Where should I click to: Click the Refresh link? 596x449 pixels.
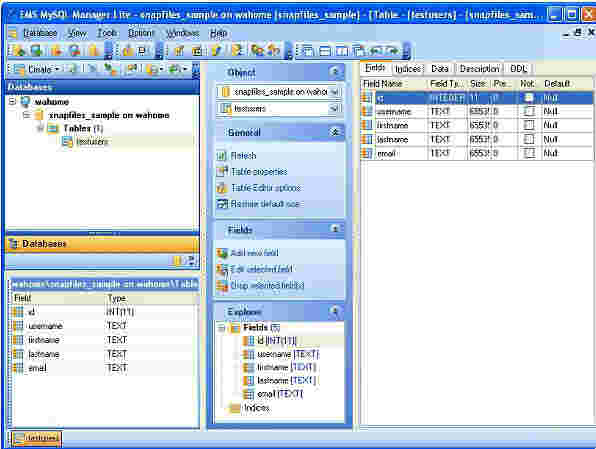(x=243, y=156)
